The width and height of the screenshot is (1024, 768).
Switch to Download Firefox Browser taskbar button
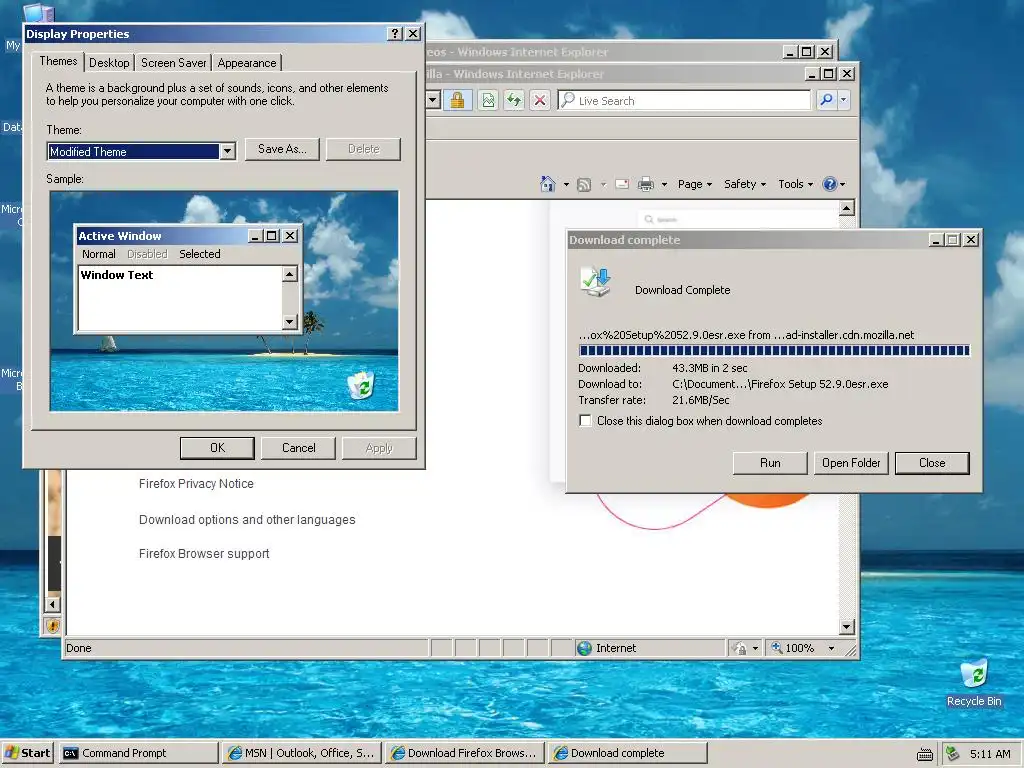[464, 753]
